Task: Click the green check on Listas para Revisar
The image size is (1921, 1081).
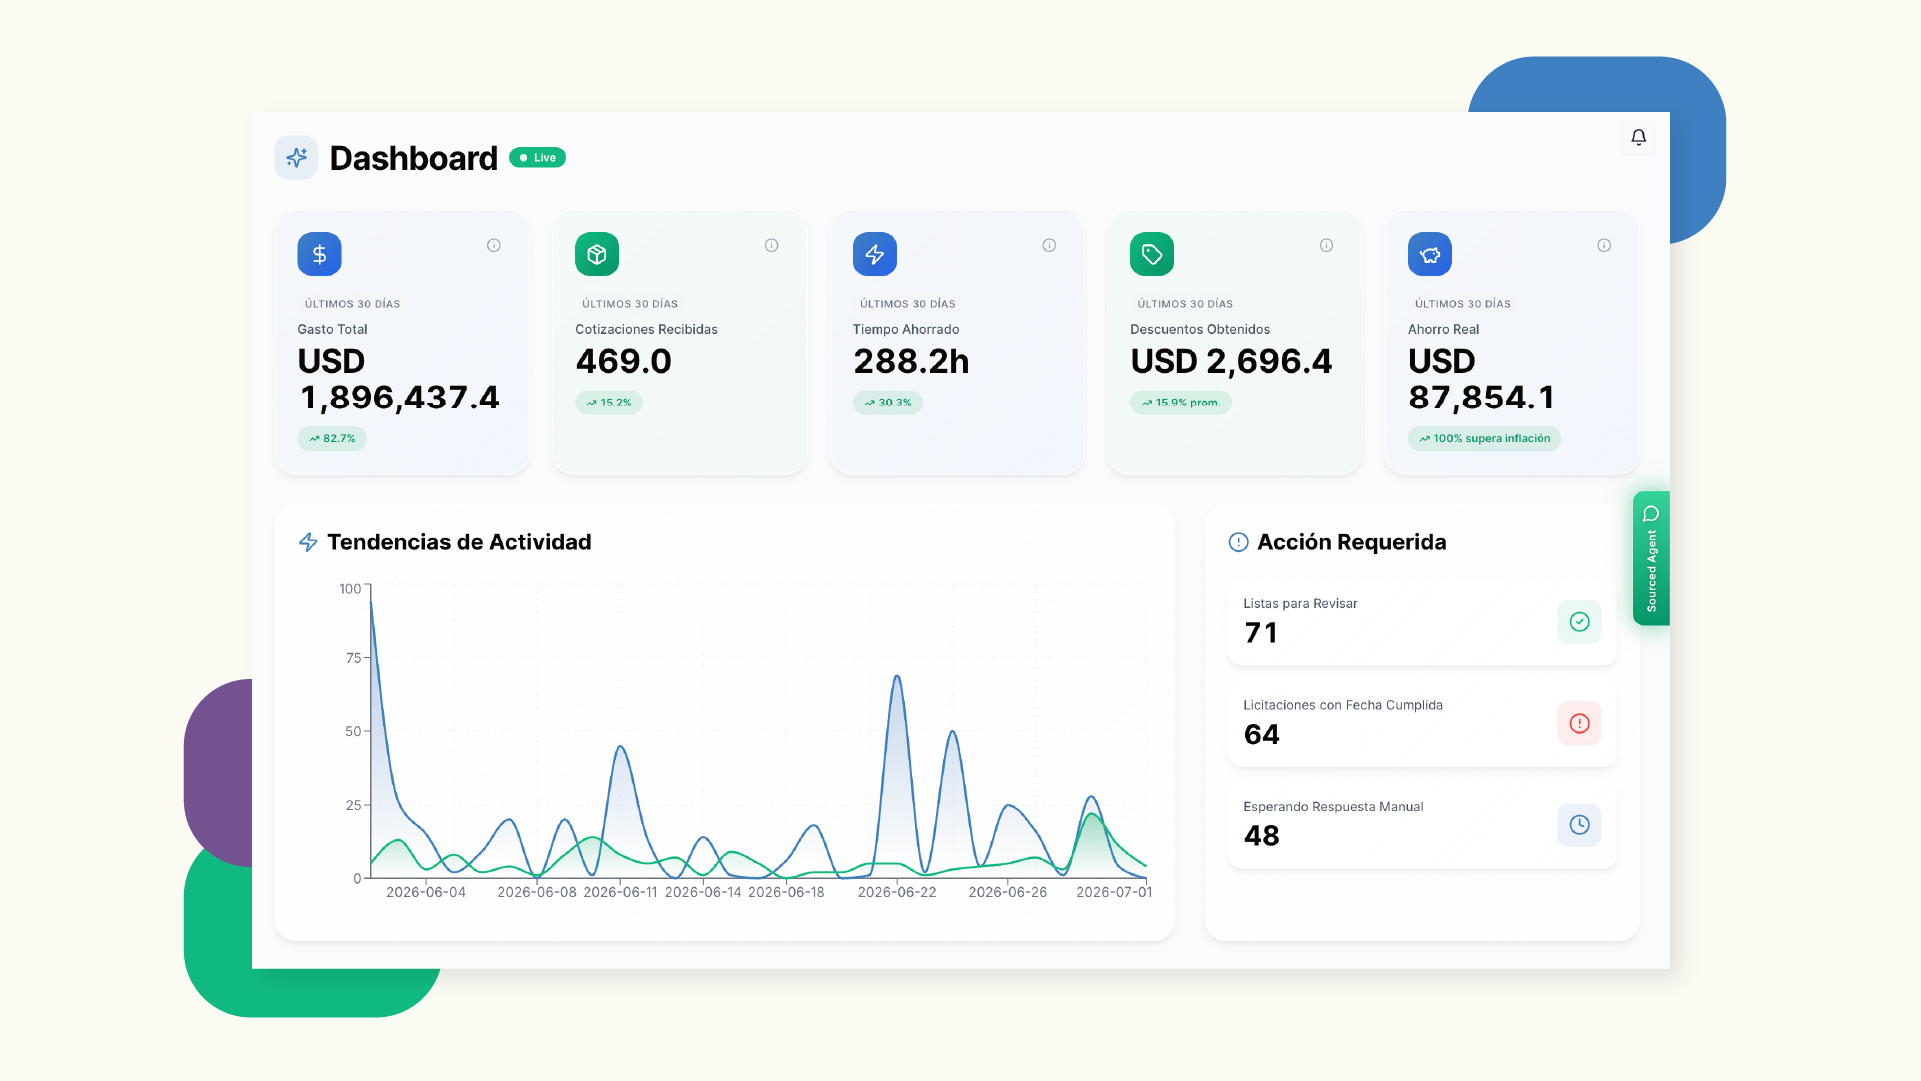Action: tap(1580, 622)
